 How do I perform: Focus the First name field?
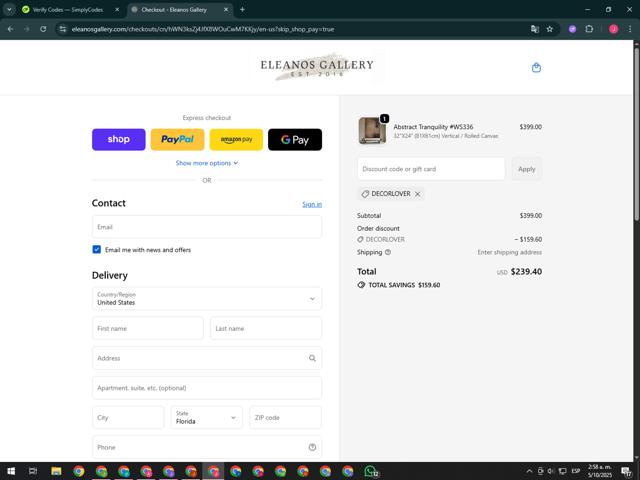[148, 328]
